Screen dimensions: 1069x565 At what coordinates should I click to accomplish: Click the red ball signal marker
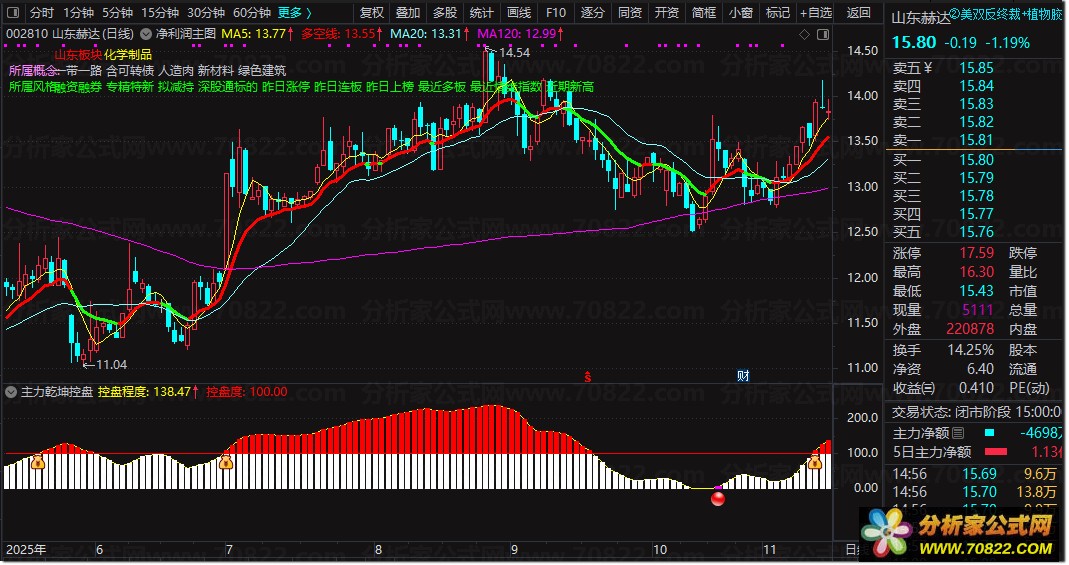[x=718, y=498]
